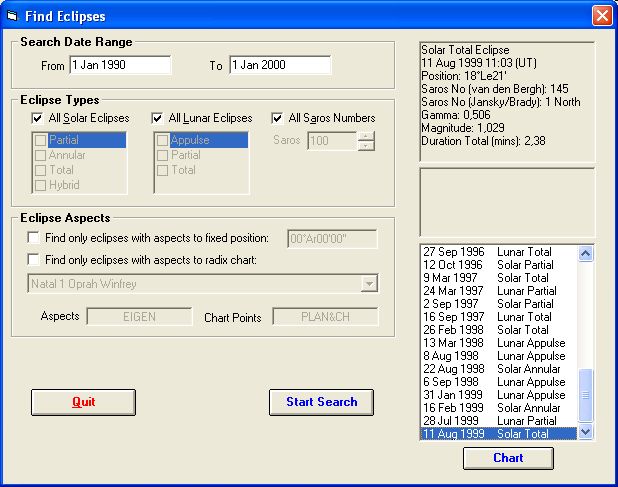Close the Find Eclipses window
The image size is (618, 487).
click(x=601, y=16)
